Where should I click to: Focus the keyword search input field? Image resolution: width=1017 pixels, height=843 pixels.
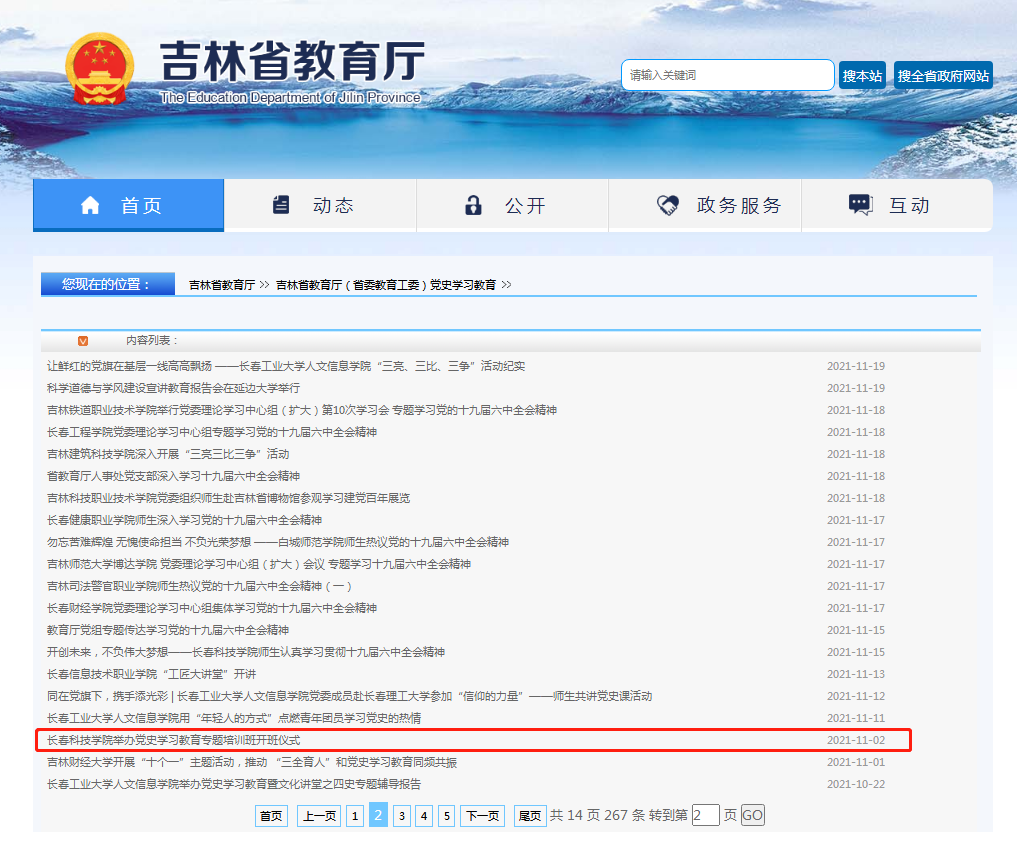coord(727,76)
